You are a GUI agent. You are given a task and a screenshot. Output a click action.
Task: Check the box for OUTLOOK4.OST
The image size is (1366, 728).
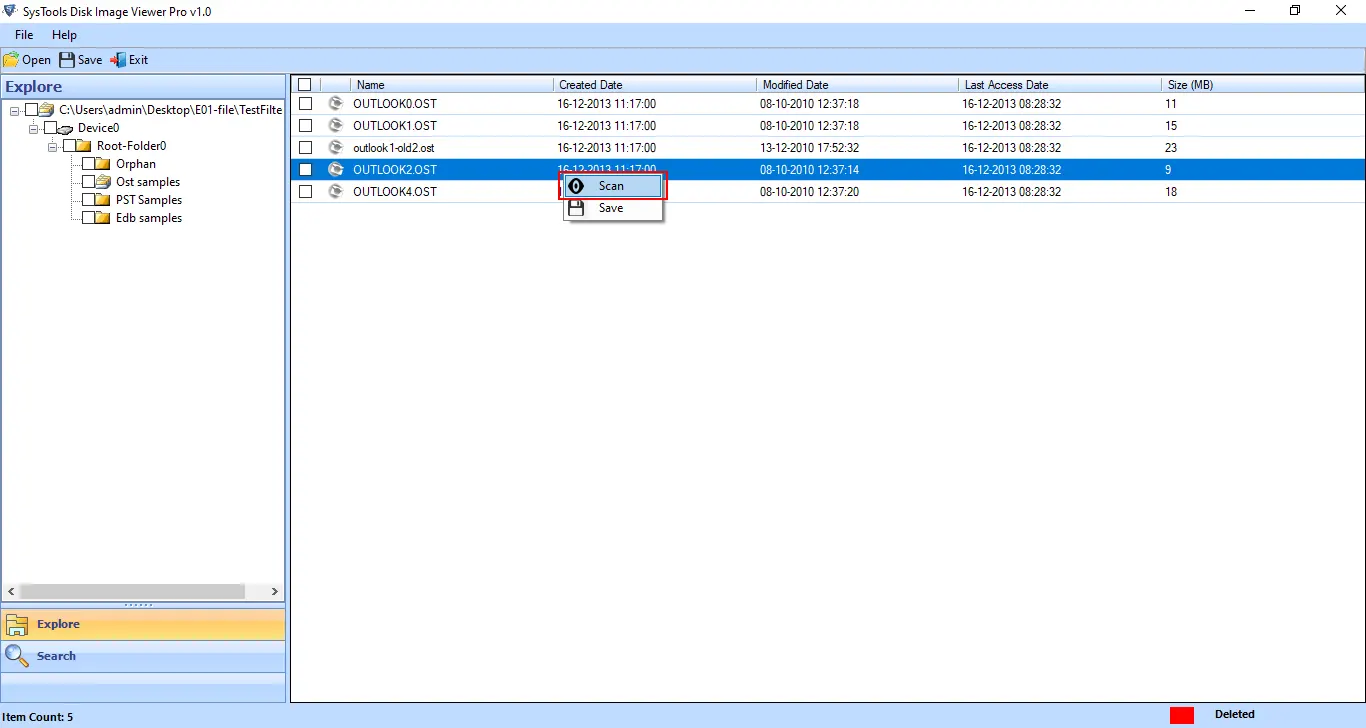(x=306, y=192)
